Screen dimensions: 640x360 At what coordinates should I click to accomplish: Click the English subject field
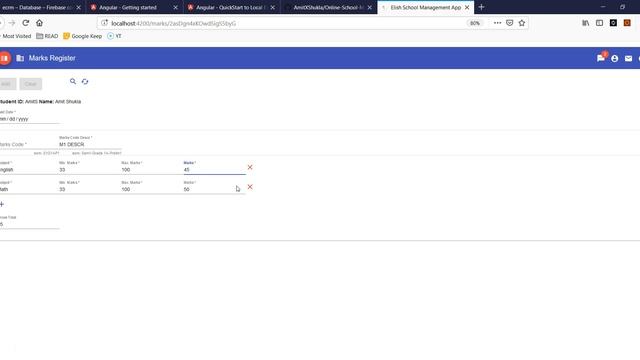29,169
